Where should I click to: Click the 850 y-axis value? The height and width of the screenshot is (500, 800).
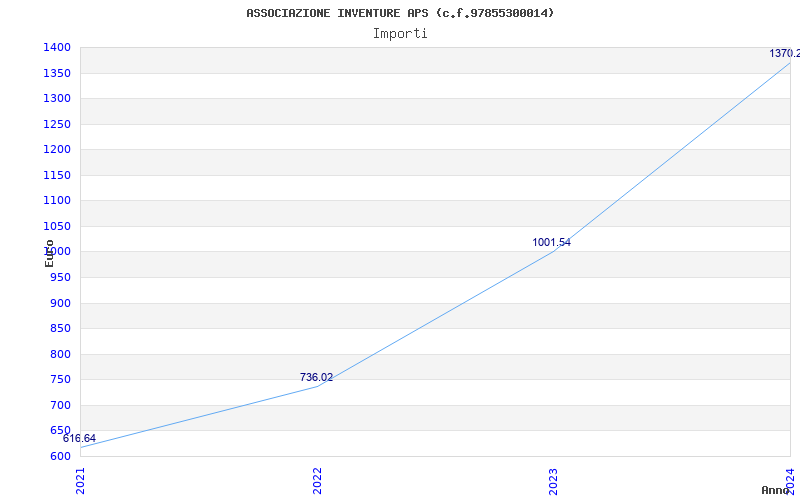click(x=60, y=329)
